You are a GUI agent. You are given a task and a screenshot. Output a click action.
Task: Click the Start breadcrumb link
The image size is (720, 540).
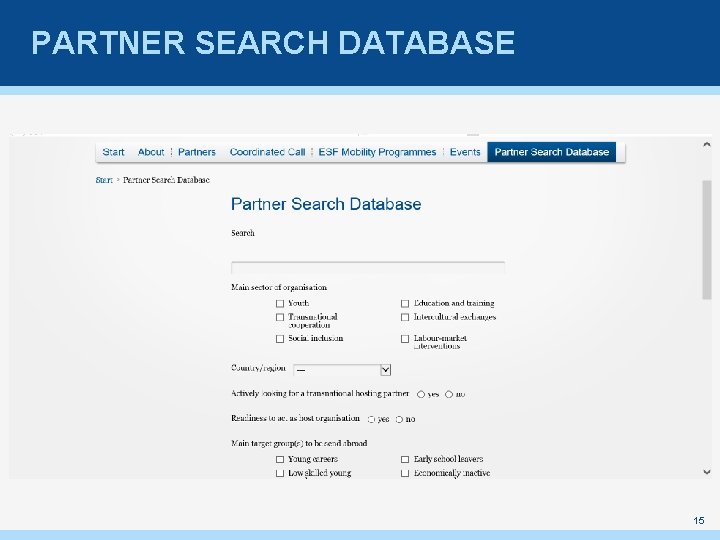point(103,180)
